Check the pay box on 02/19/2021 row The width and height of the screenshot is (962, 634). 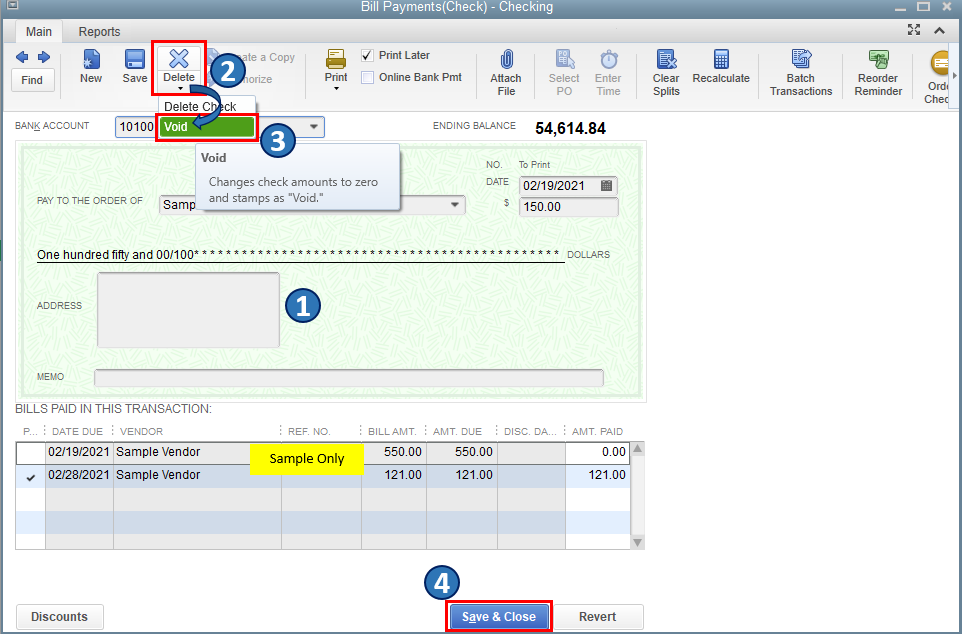[x=31, y=453]
